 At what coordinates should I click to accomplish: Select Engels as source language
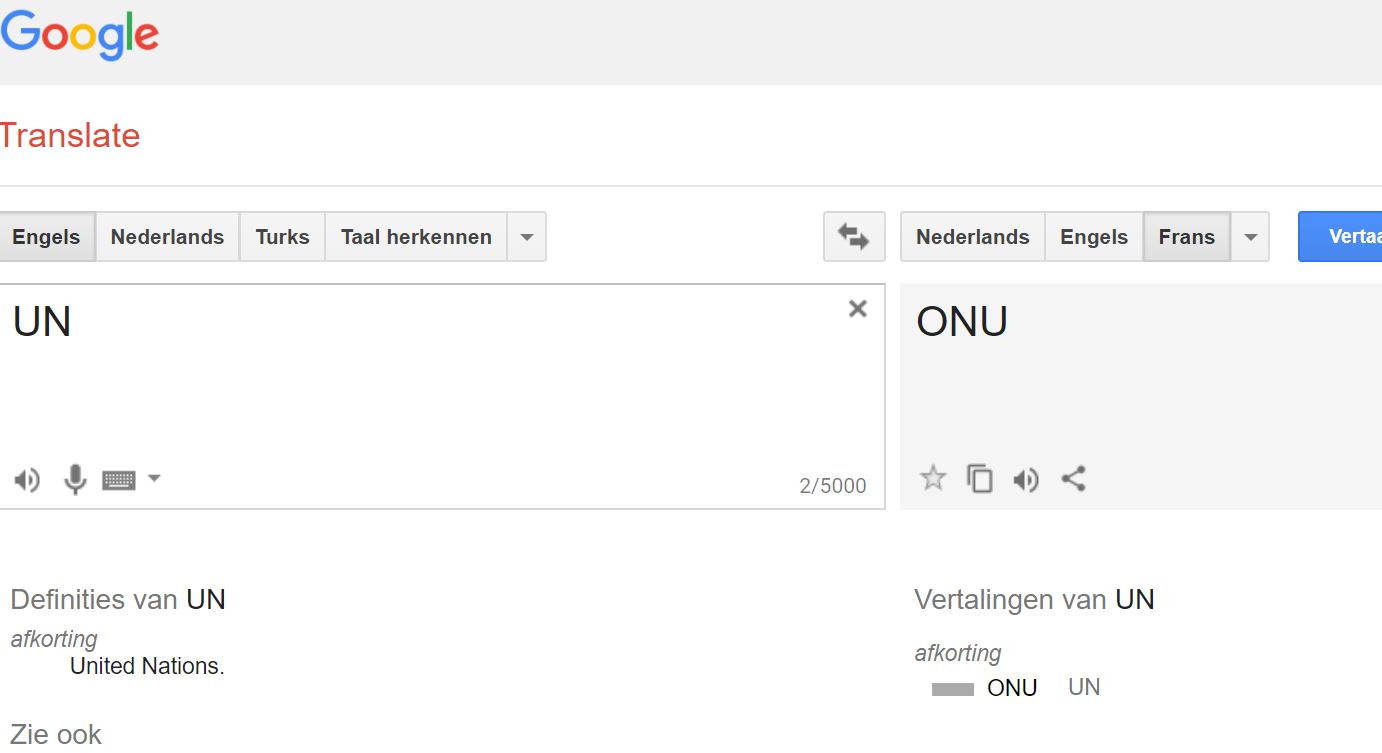47,237
